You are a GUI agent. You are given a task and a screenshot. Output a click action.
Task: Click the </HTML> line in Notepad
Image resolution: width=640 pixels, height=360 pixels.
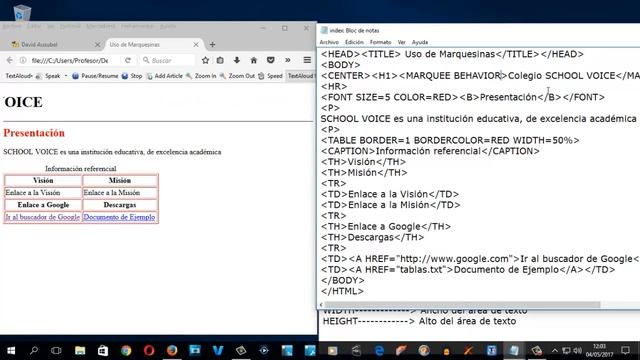[342, 291]
